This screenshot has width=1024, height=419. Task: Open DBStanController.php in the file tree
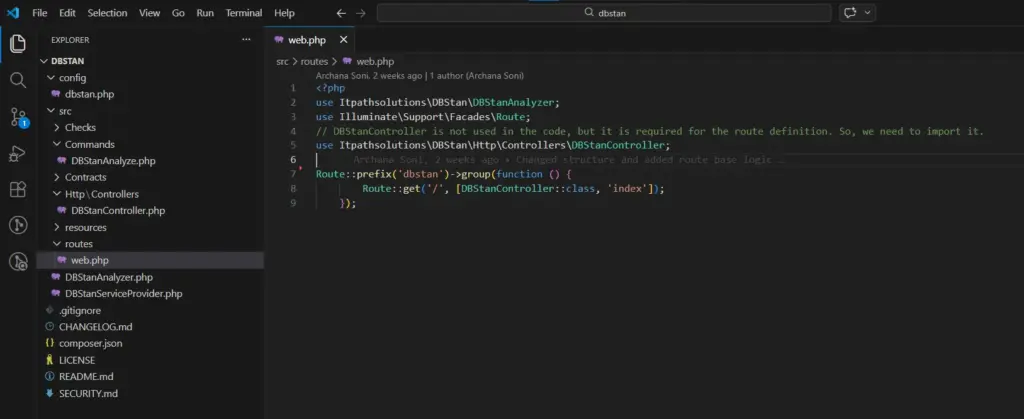point(117,211)
